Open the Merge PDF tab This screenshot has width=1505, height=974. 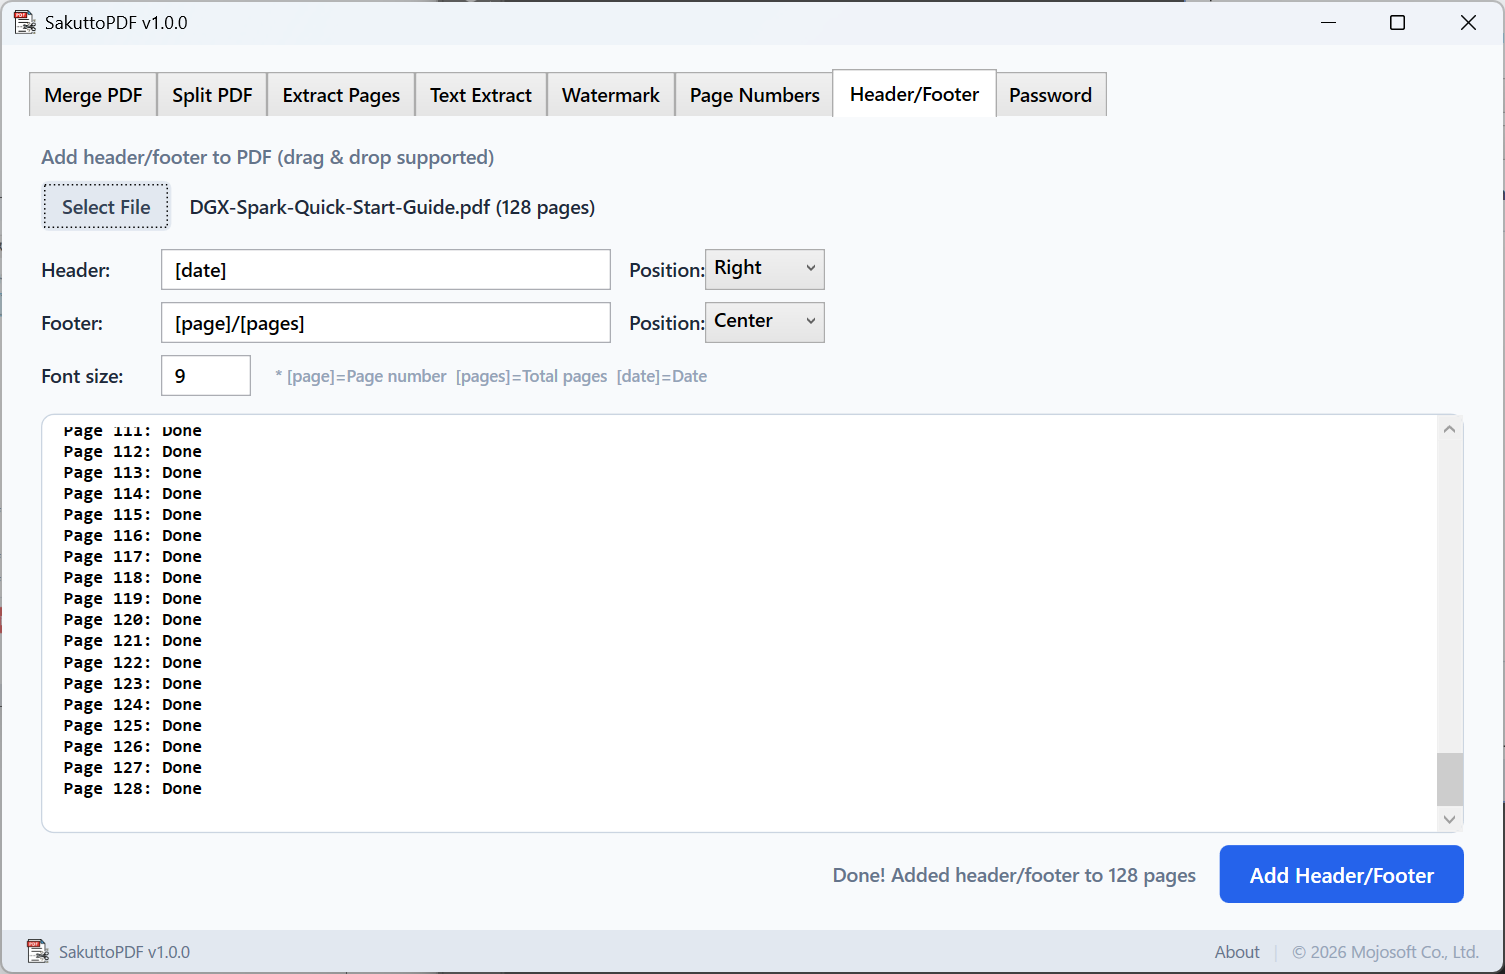tap(93, 95)
